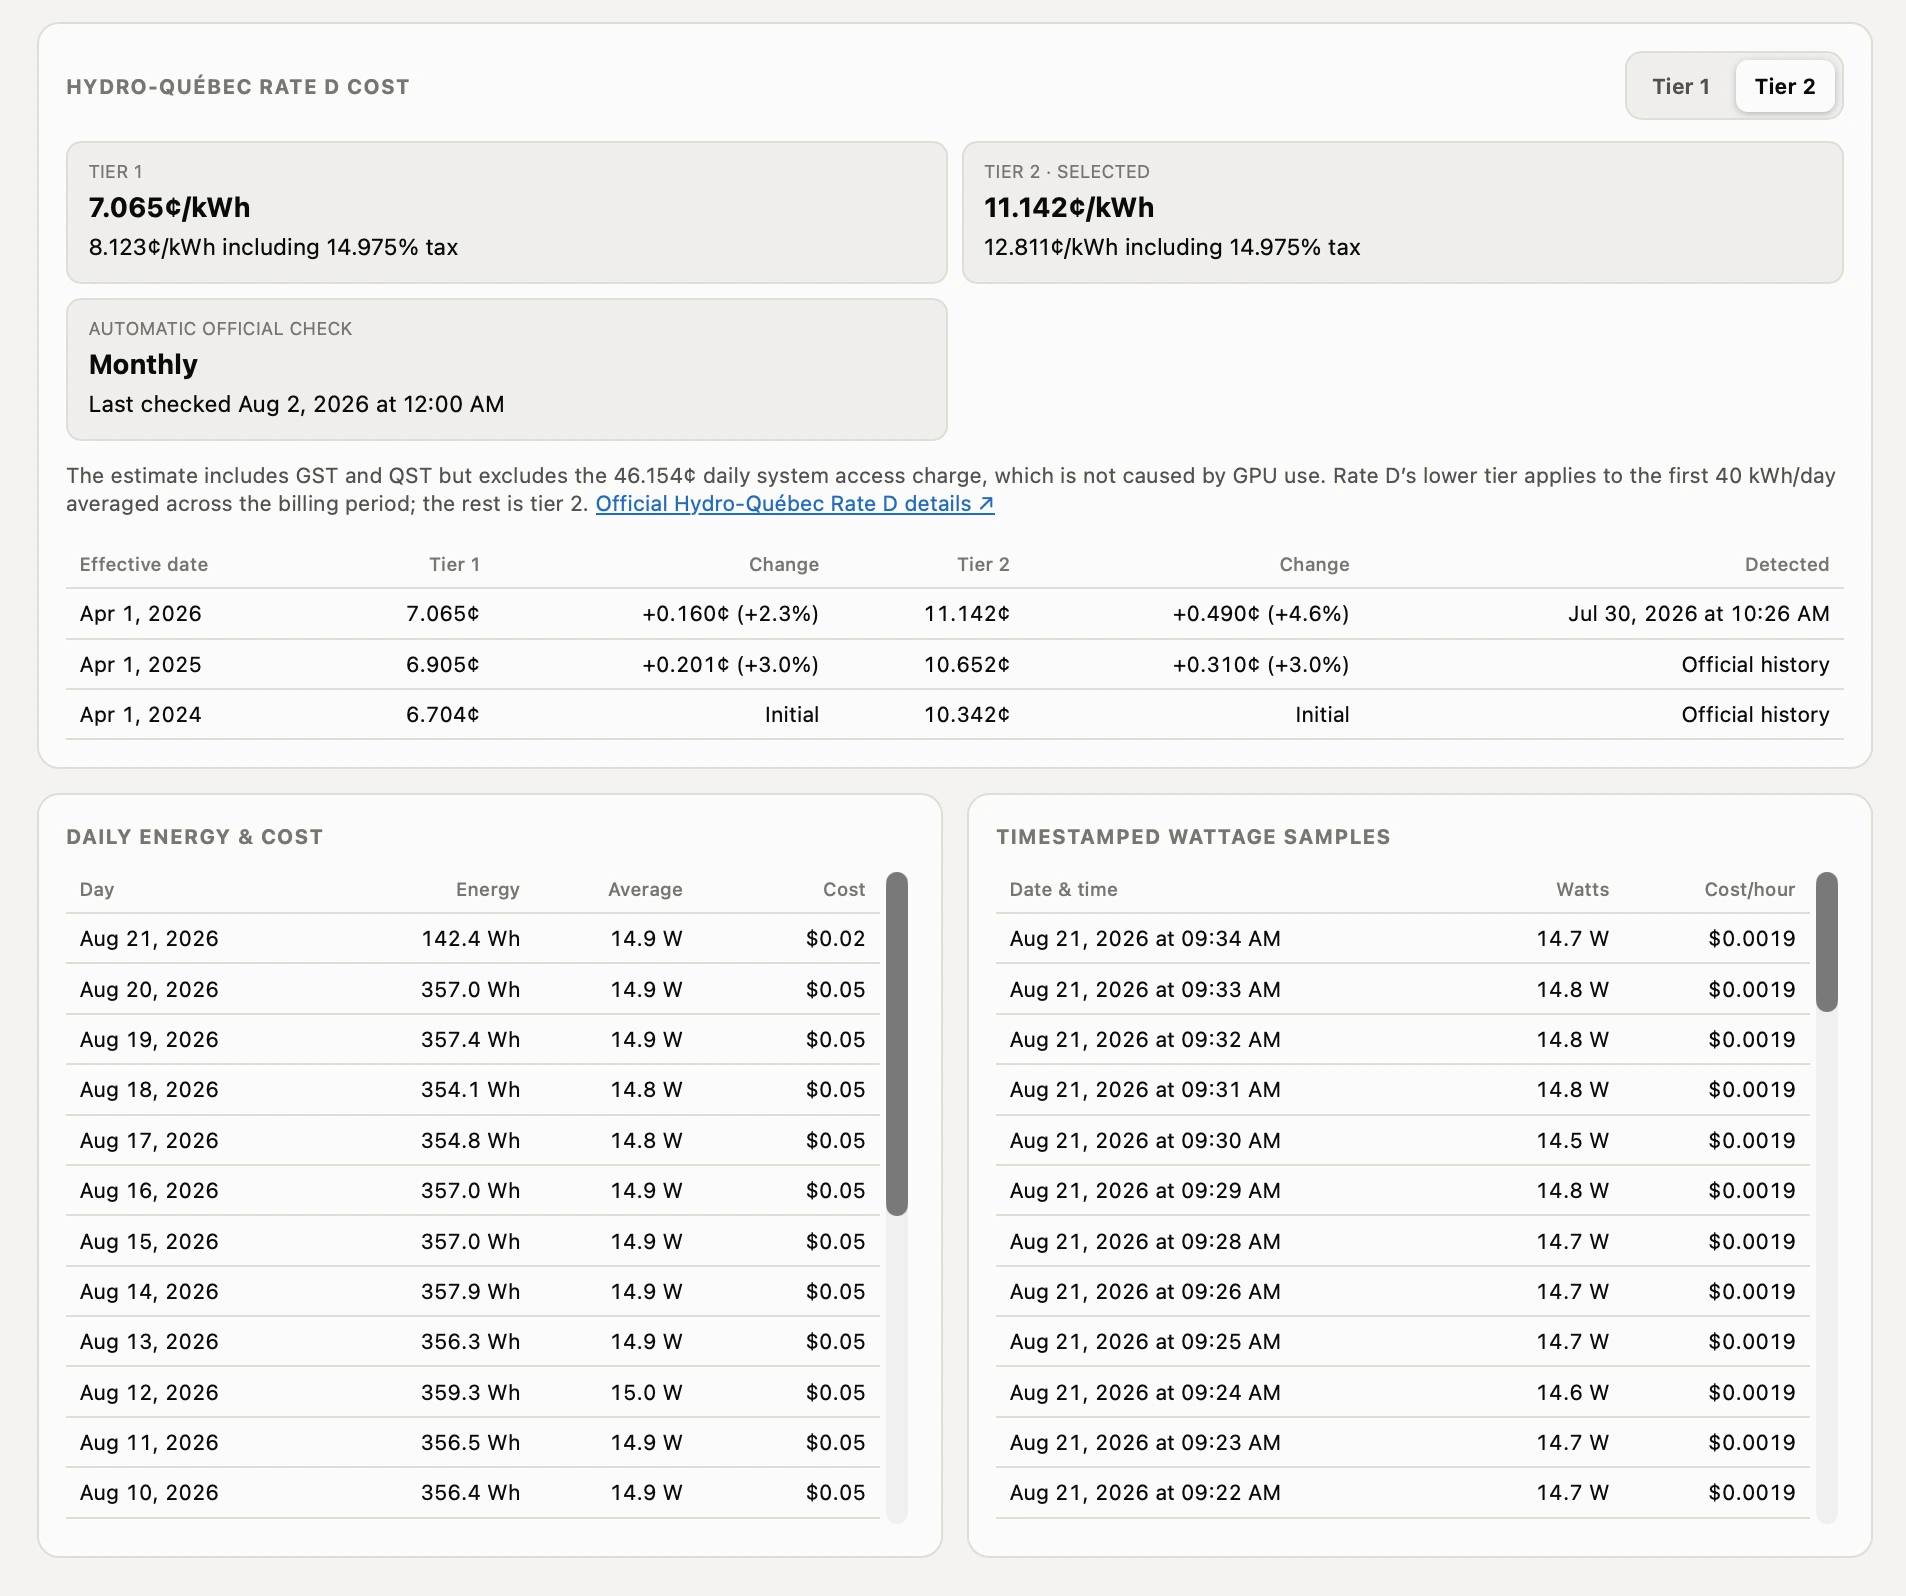Click the 11.142¢ Tier 2 table value
The width and height of the screenshot is (1906, 1596).
967,614
